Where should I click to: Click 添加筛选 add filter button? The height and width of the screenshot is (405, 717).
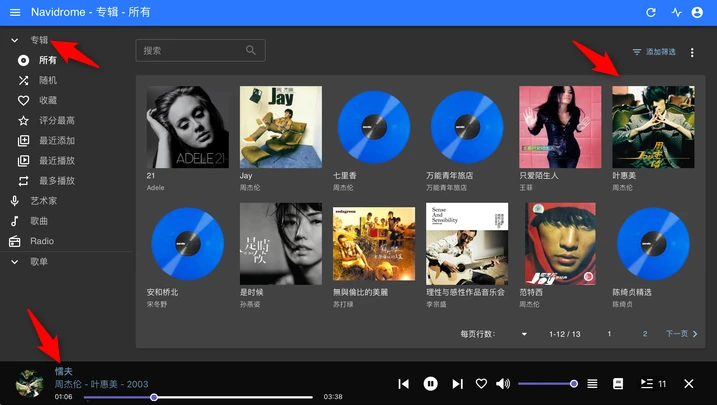click(653, 52)
